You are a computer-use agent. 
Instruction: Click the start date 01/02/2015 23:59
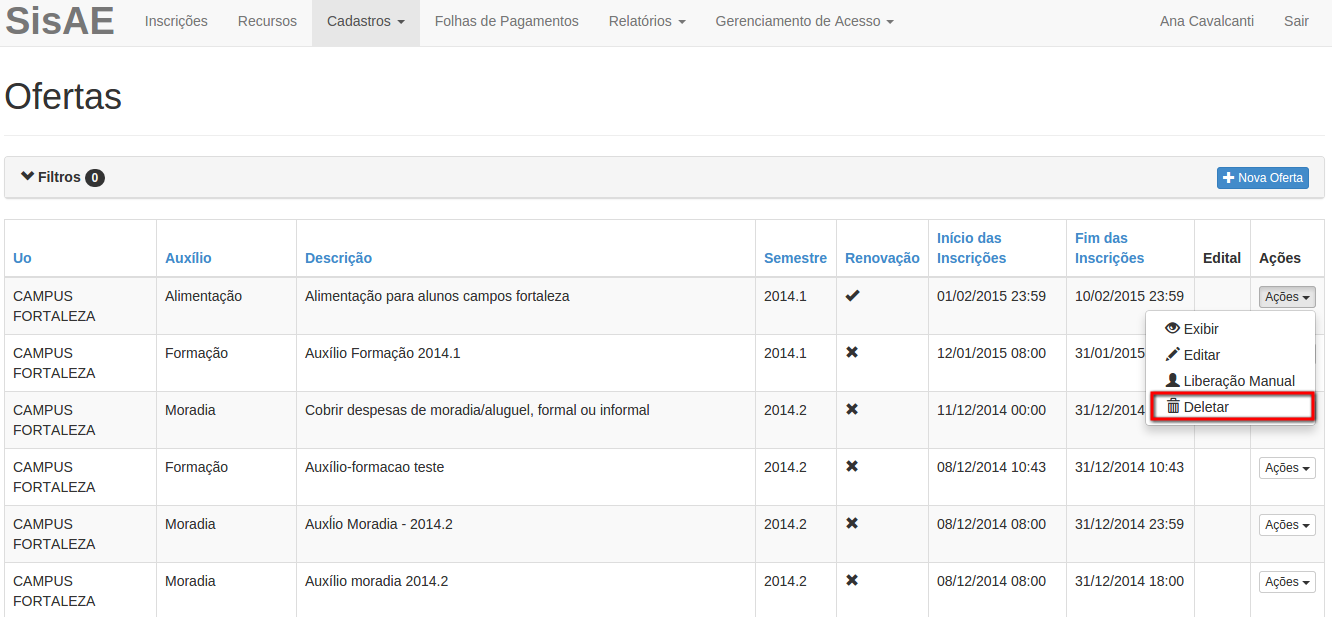(x=991, y=296)
